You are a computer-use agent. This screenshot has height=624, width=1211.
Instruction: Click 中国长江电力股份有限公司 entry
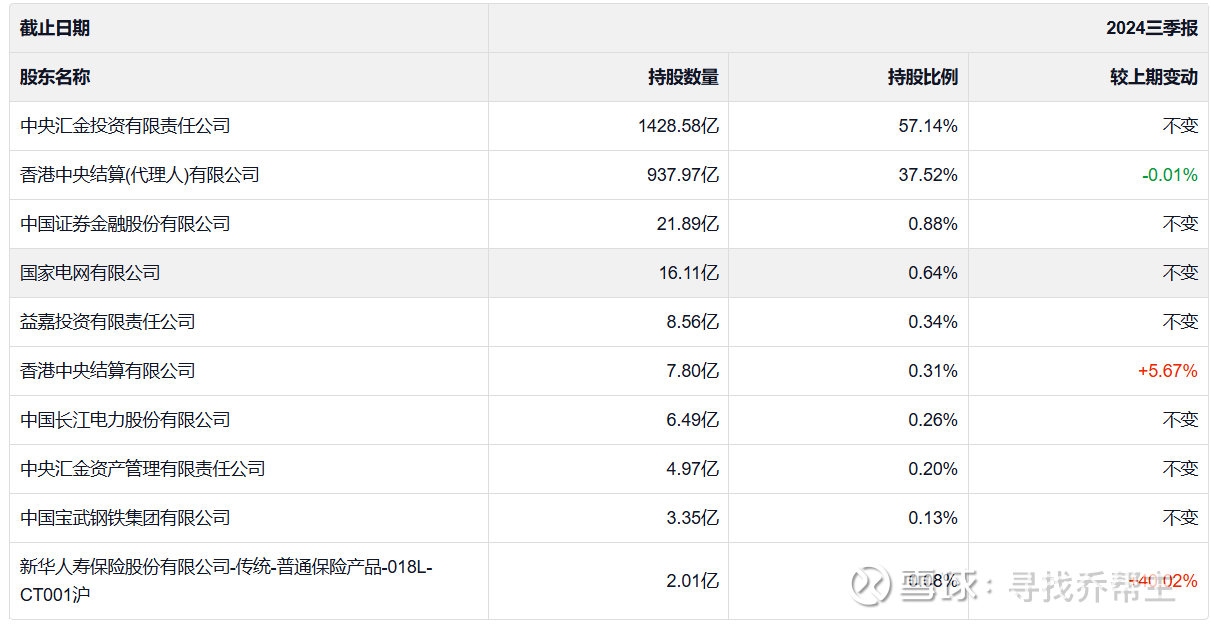pos(126,420)
